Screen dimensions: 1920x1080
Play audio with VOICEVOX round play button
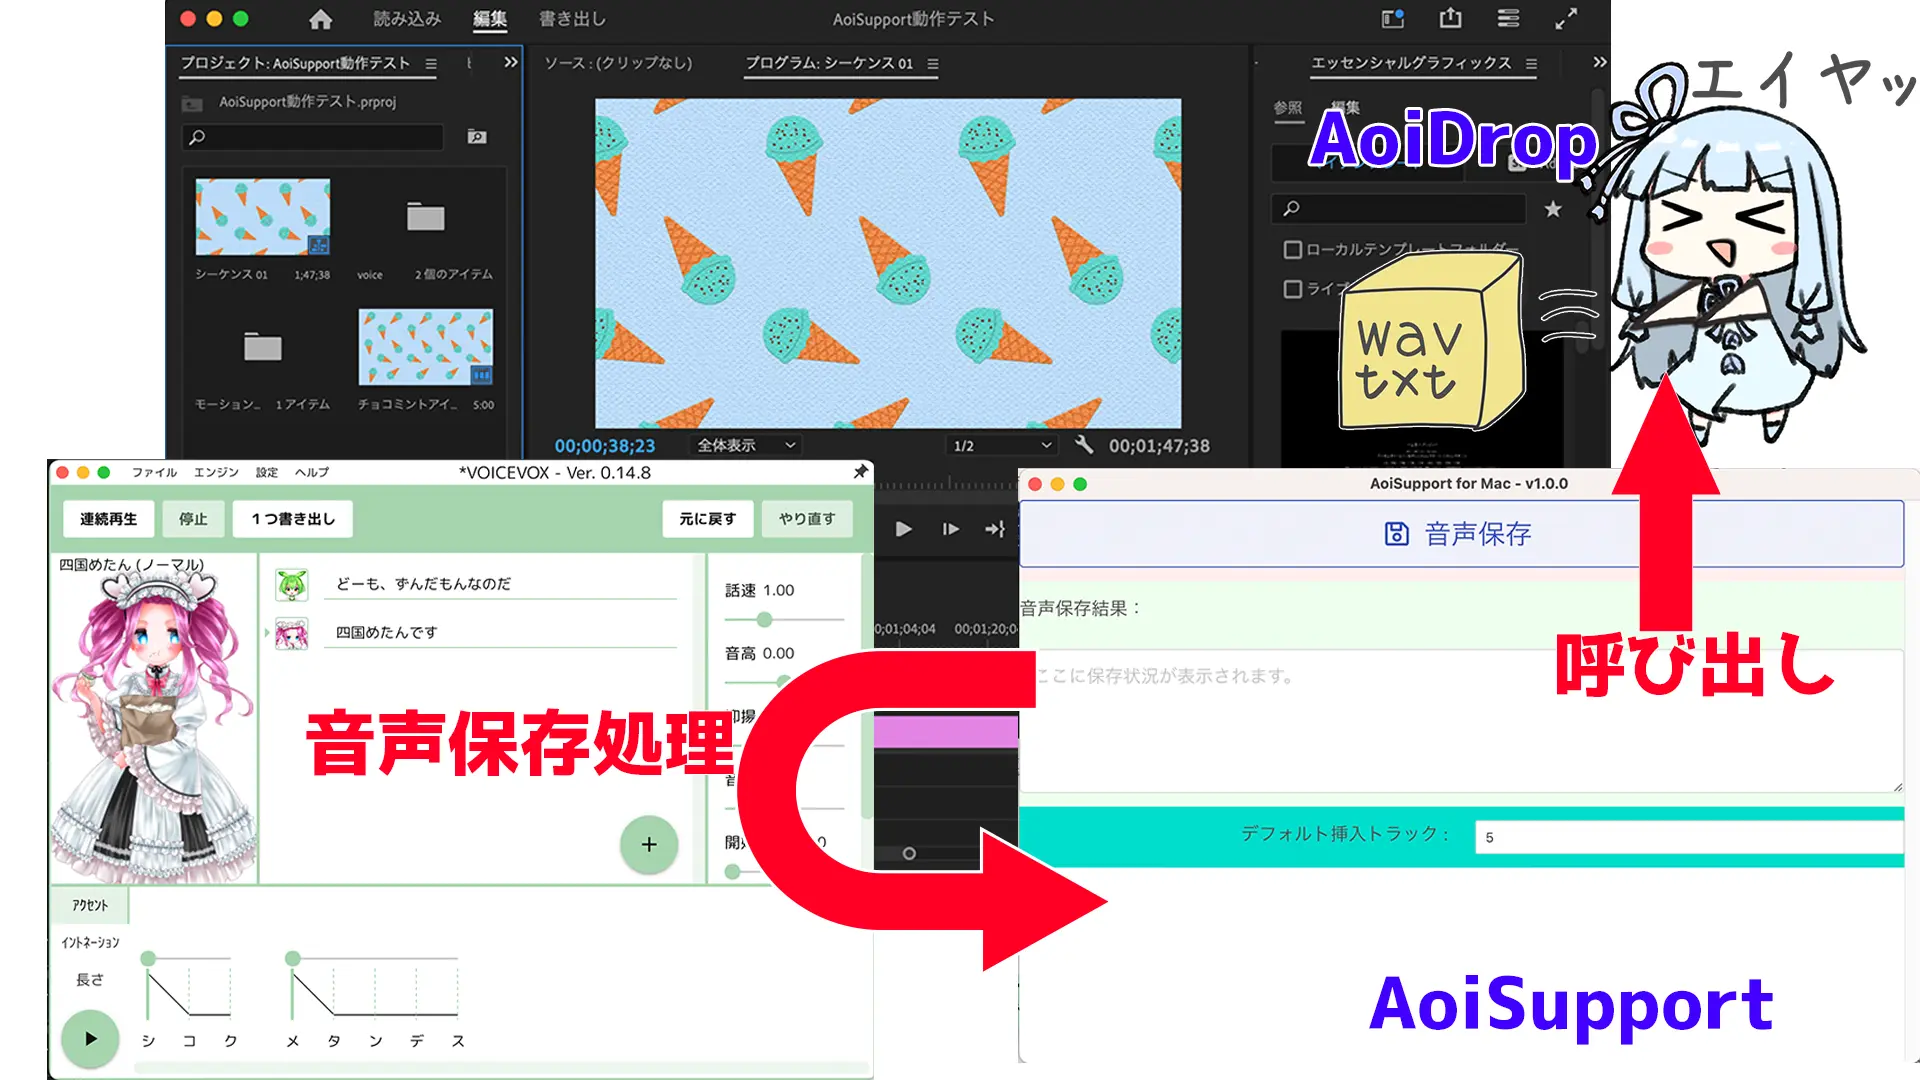pyautogui.click(x=90, y=1039)
